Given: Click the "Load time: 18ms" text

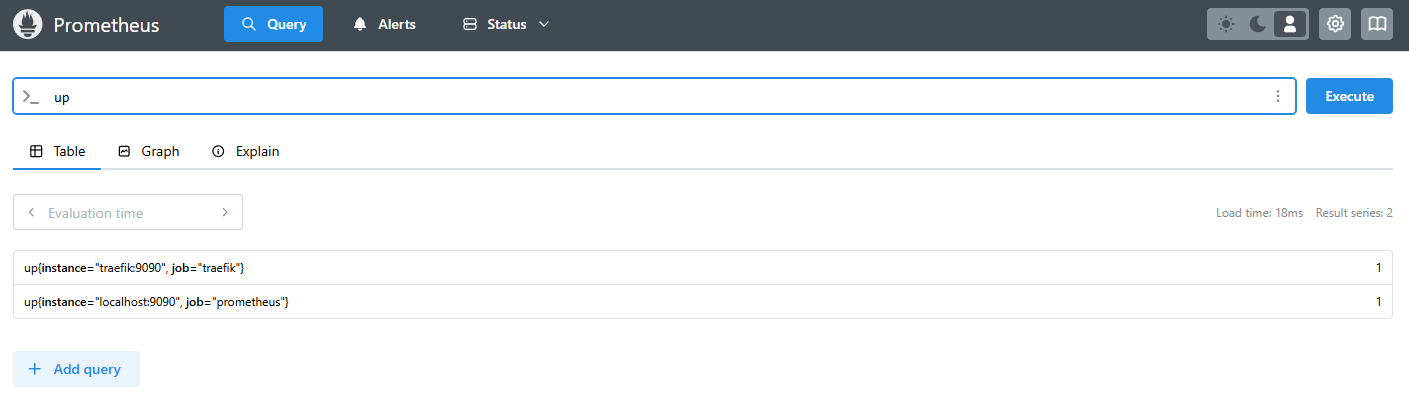Looking at the screenshot, I should pos(1259,213).
